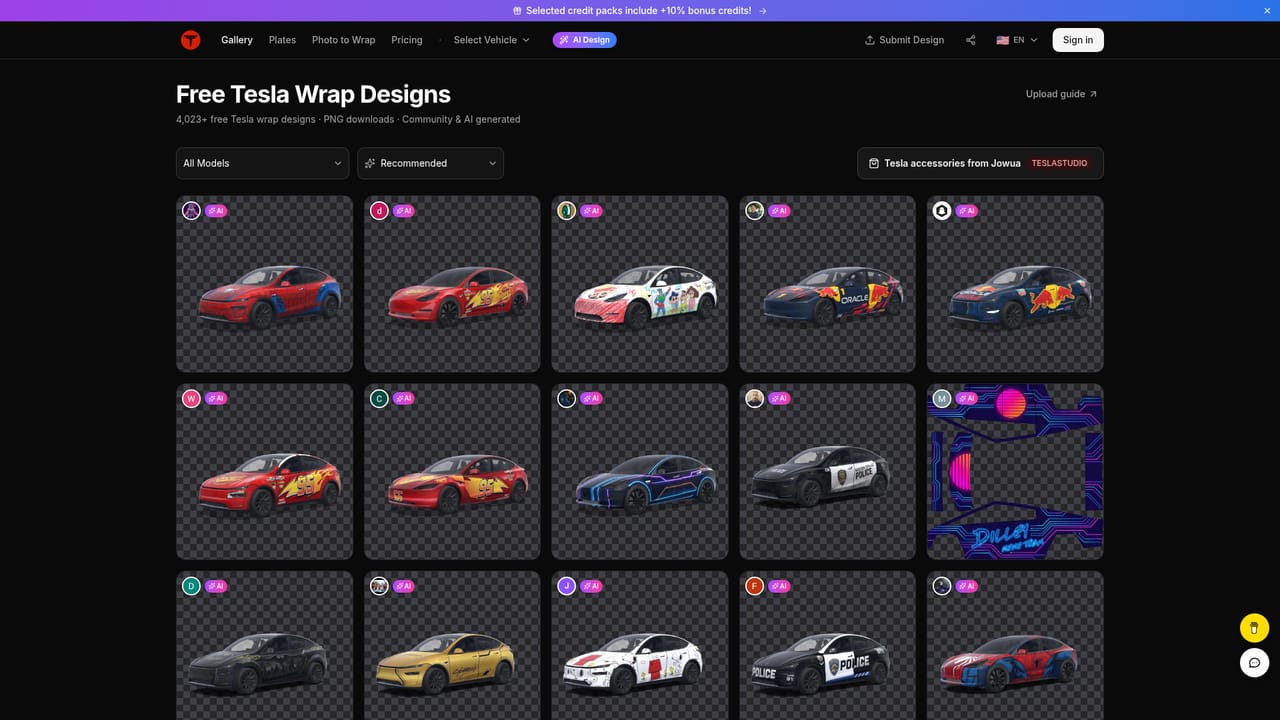This screenshot has height=720, width=1280.
Task: Open the neon blue outlined car design
Action: click(640, 471)
